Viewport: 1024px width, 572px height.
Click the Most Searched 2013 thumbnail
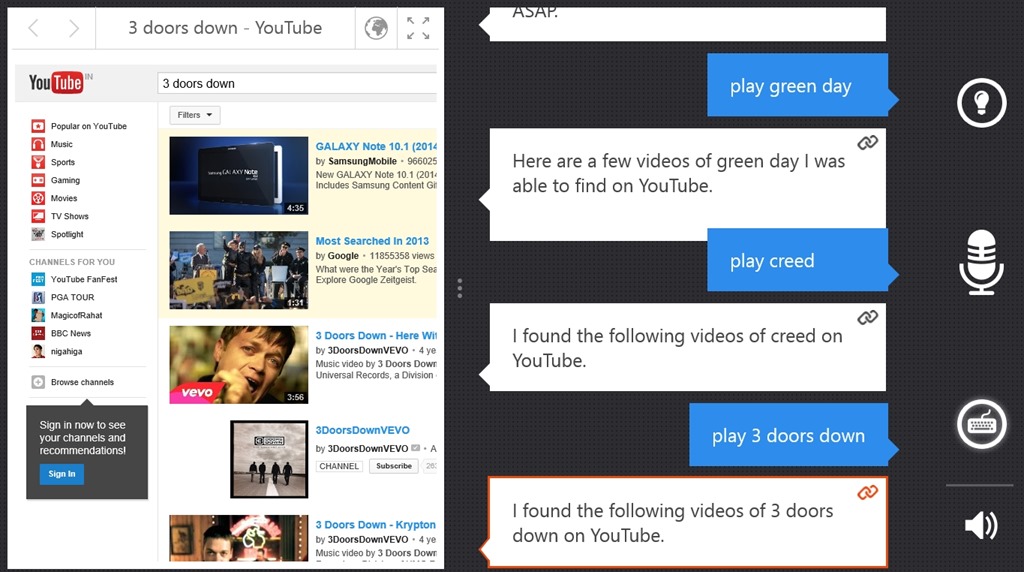[x=238, y=270]
